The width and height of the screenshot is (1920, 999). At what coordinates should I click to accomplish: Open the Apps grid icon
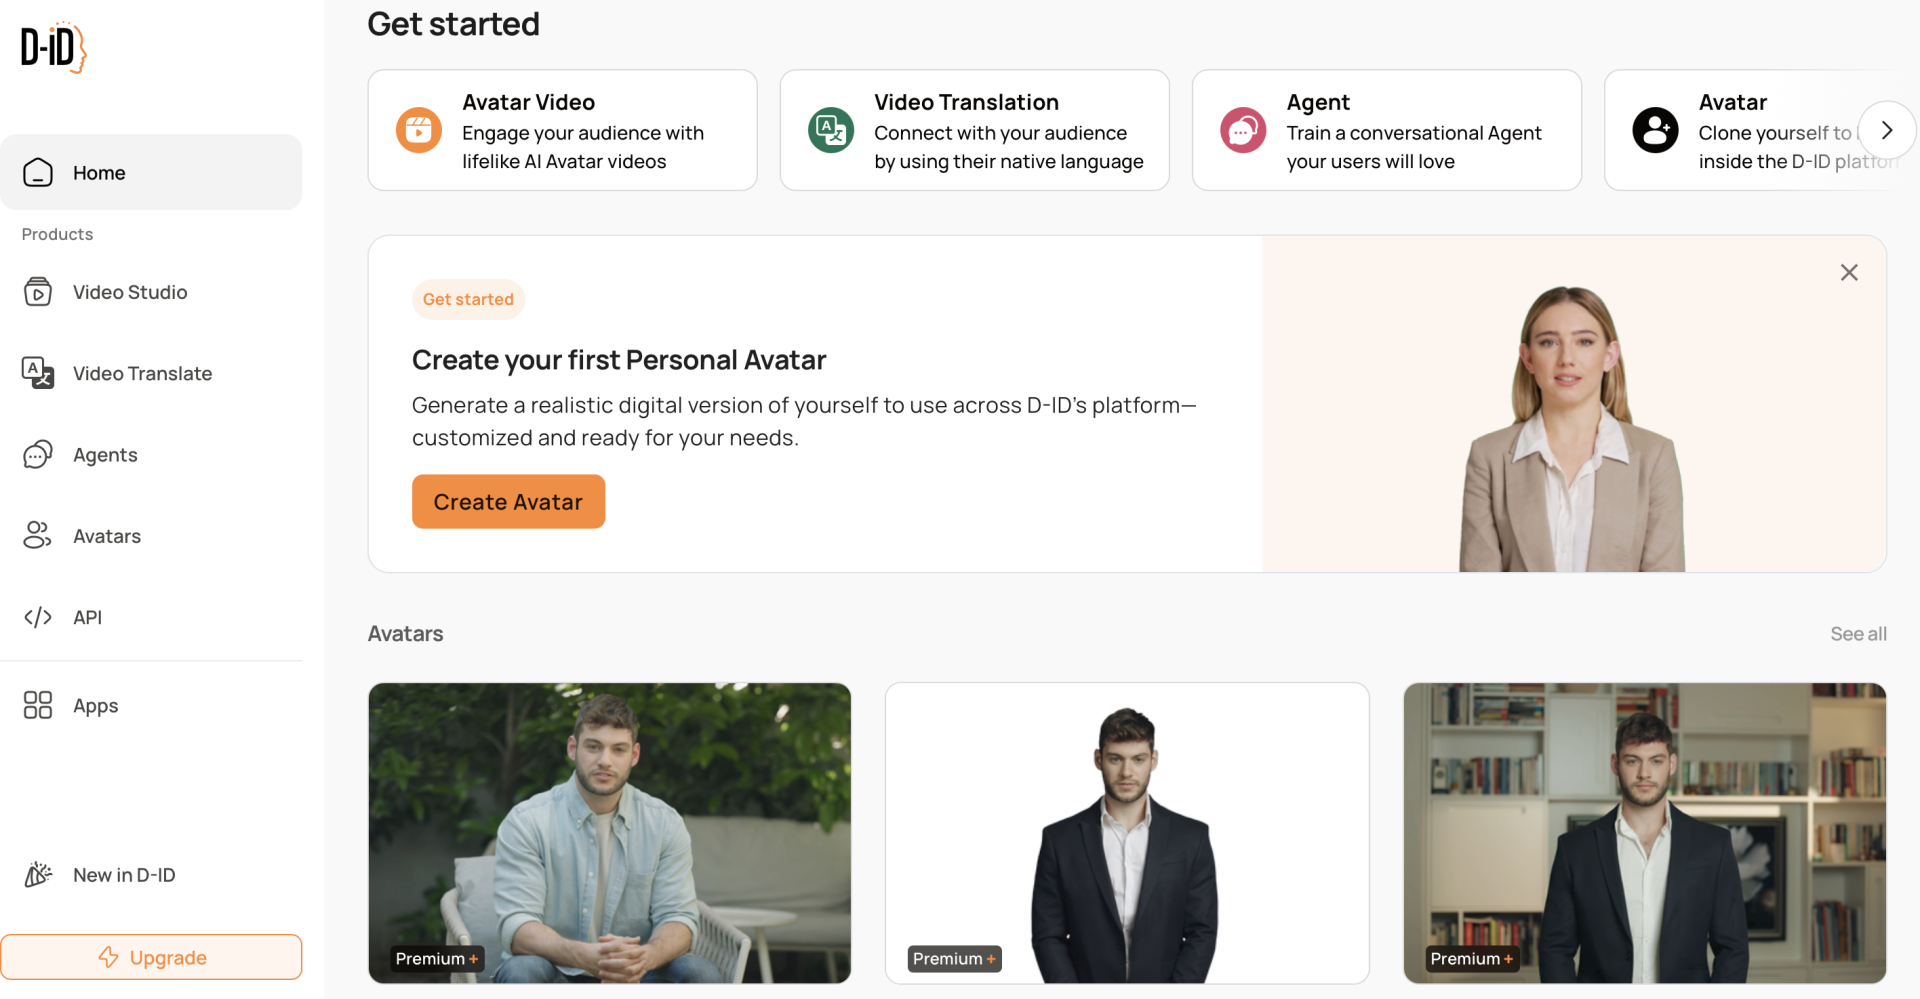coord(38,705)
